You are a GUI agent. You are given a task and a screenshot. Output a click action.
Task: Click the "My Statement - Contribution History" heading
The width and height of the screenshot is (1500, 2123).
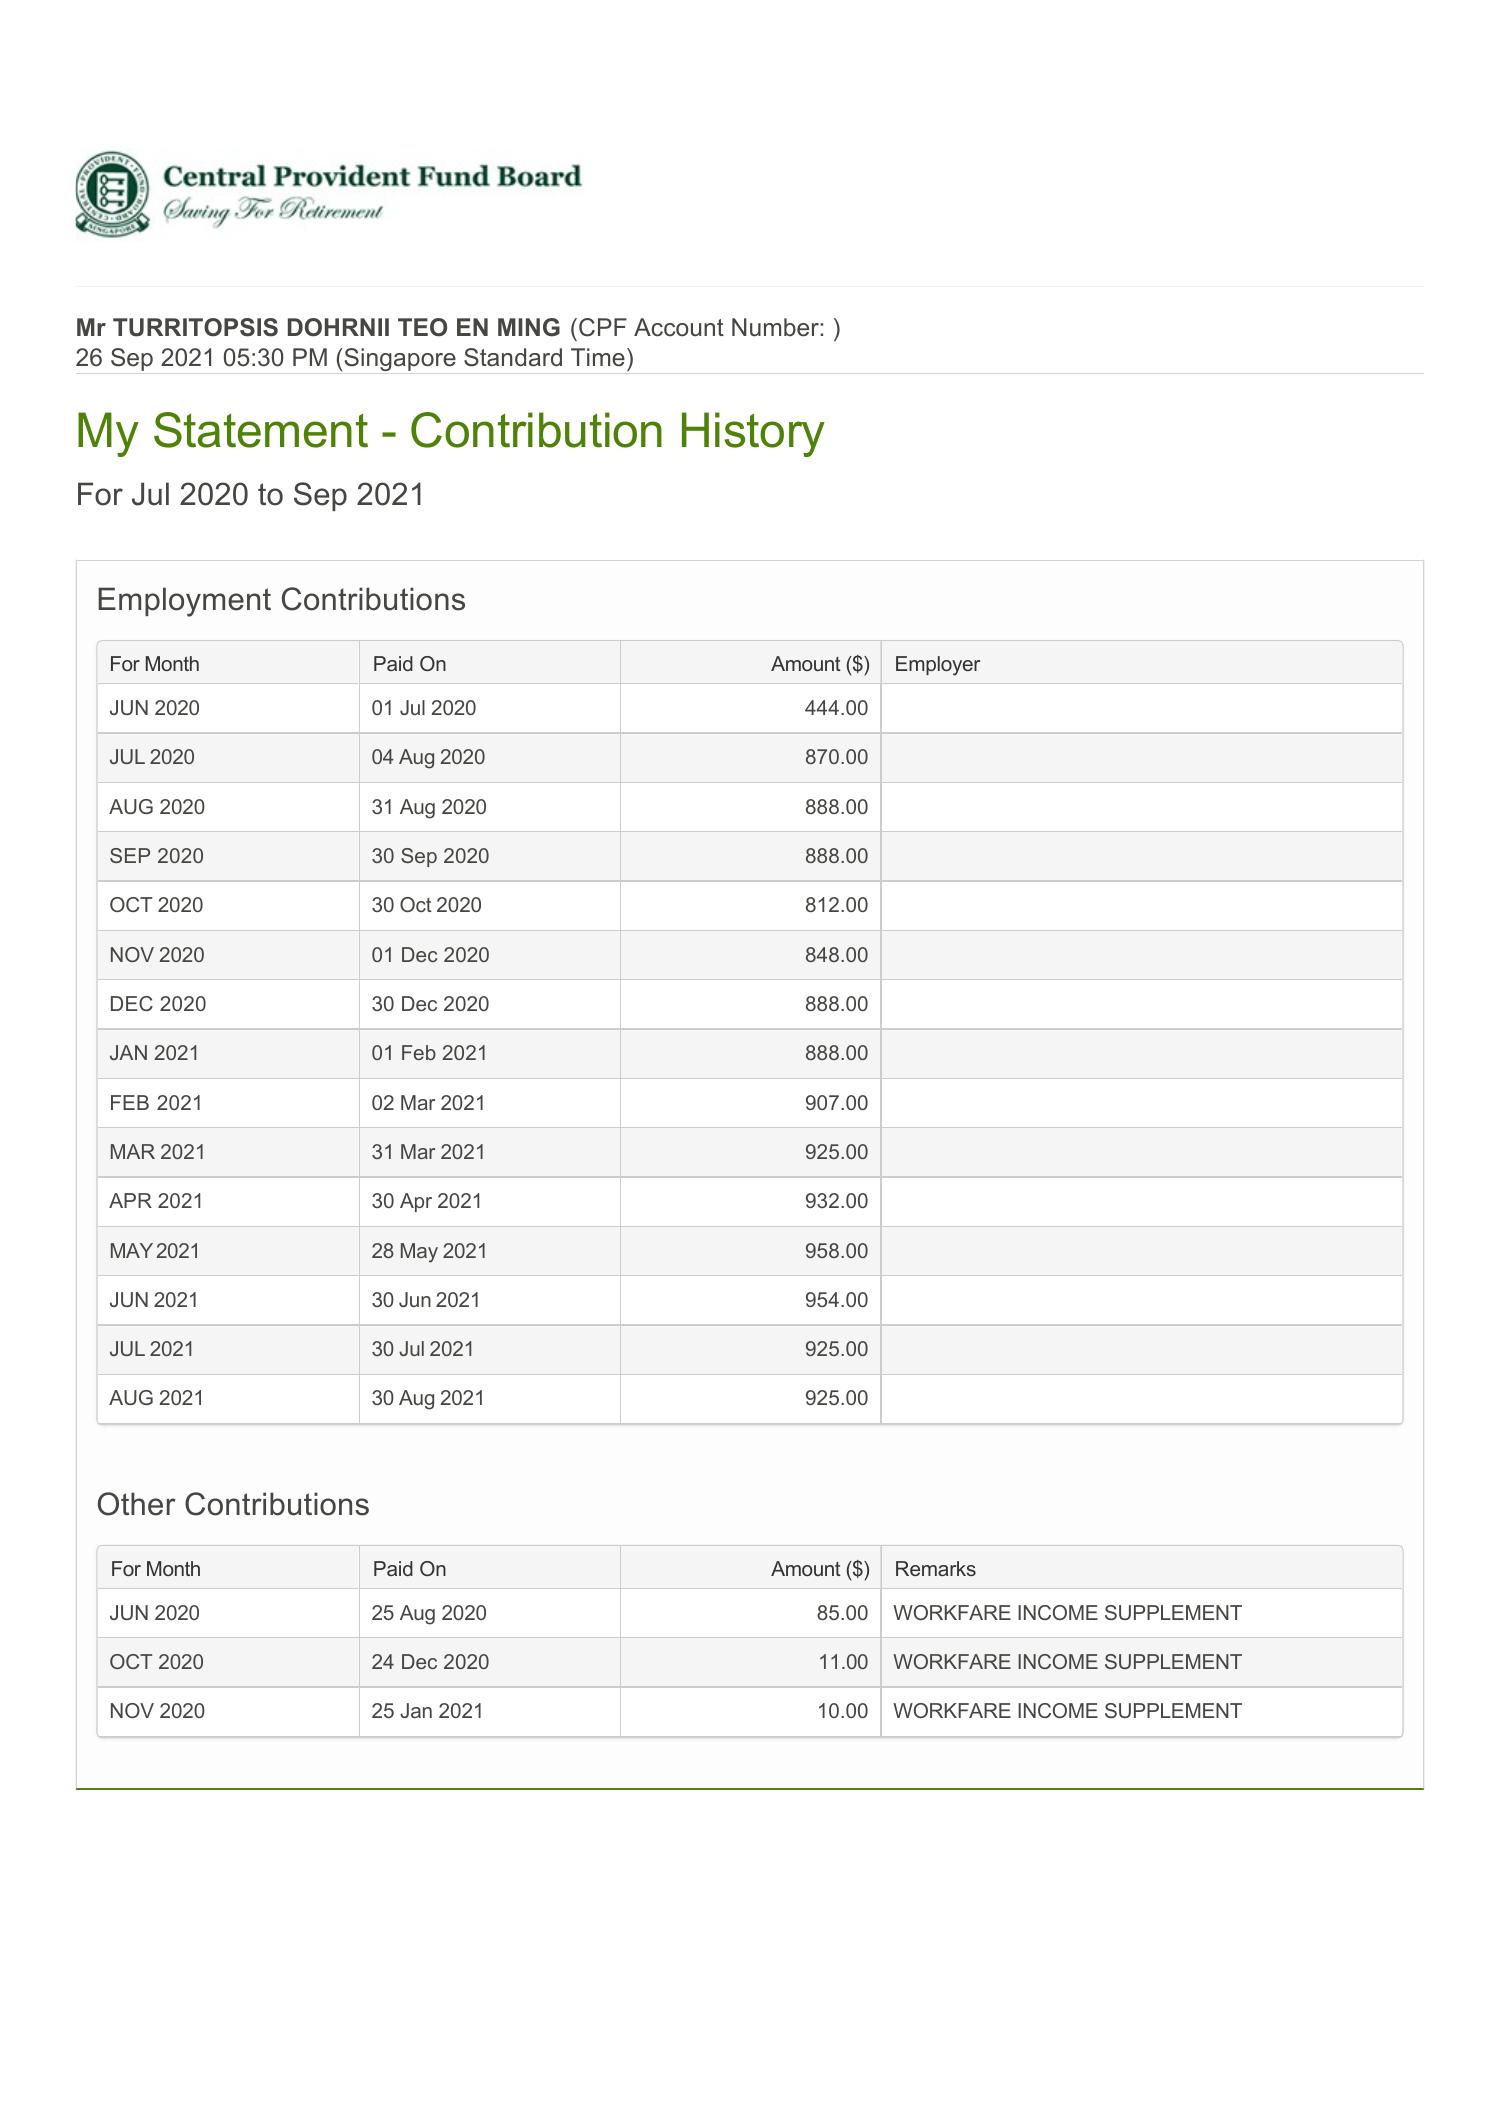tap(449, 431)
